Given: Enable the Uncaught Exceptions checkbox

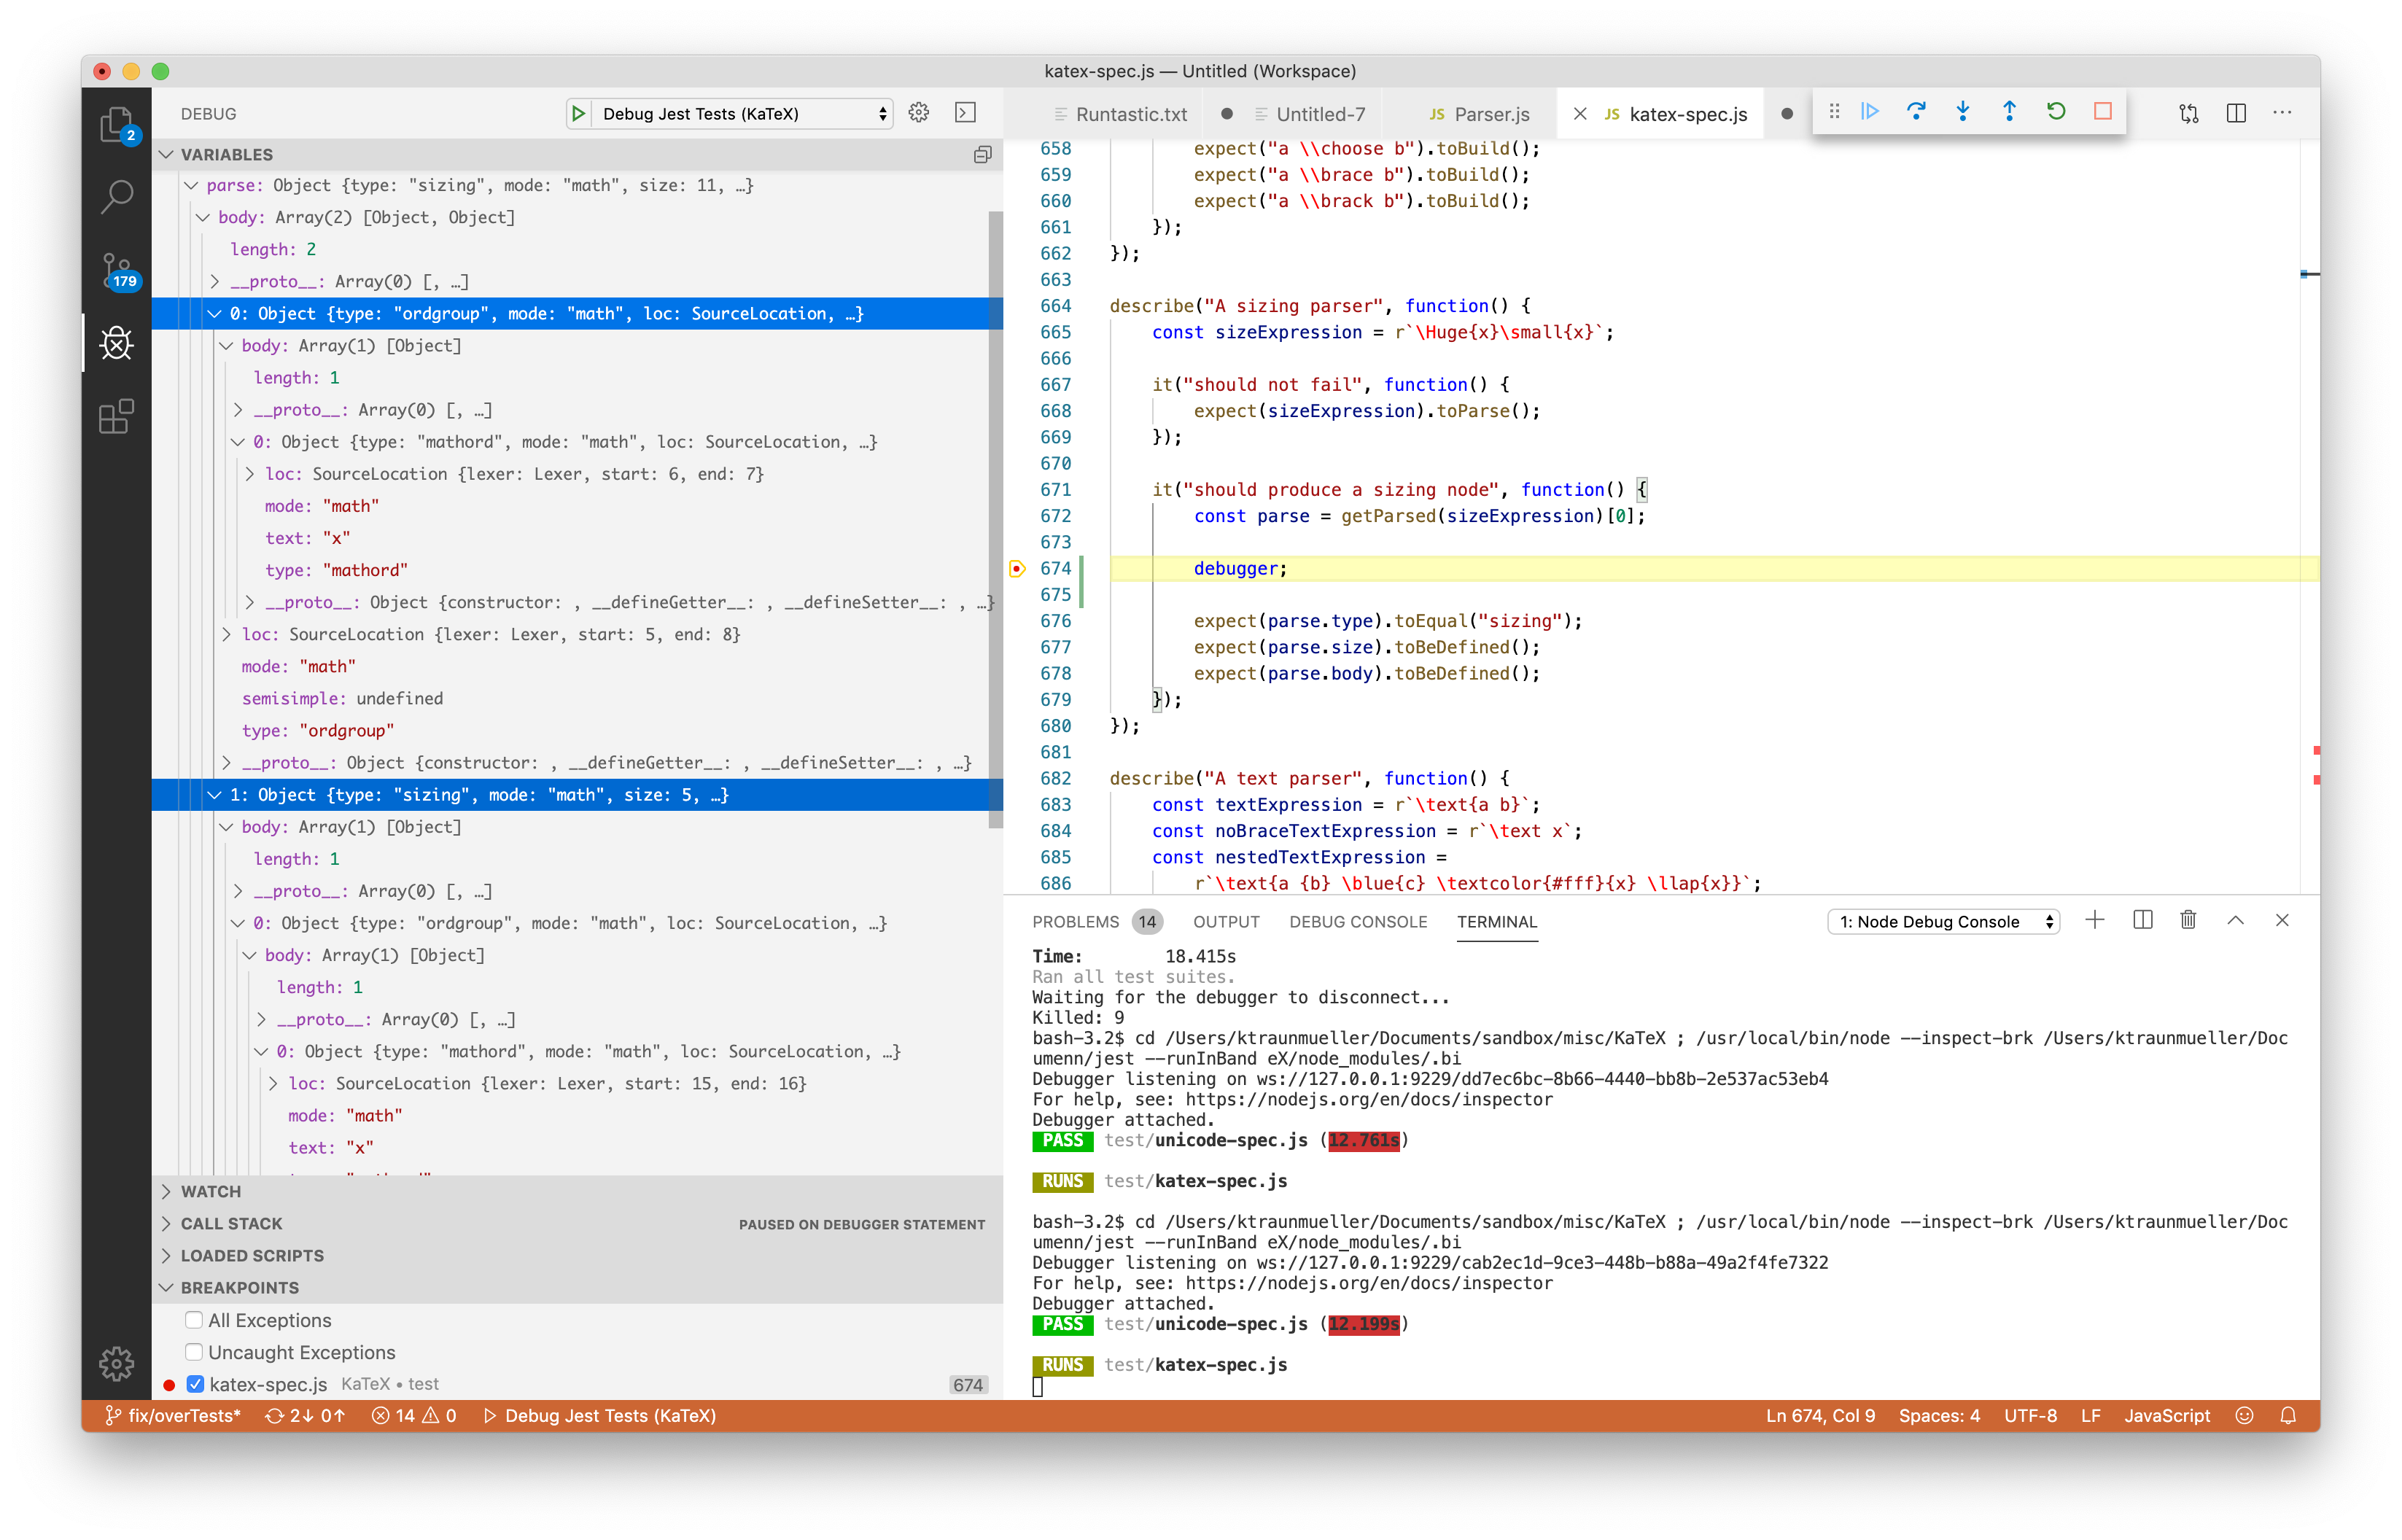Looking at the screenshot, I should pyautogui.click(x=194, y=1352).
